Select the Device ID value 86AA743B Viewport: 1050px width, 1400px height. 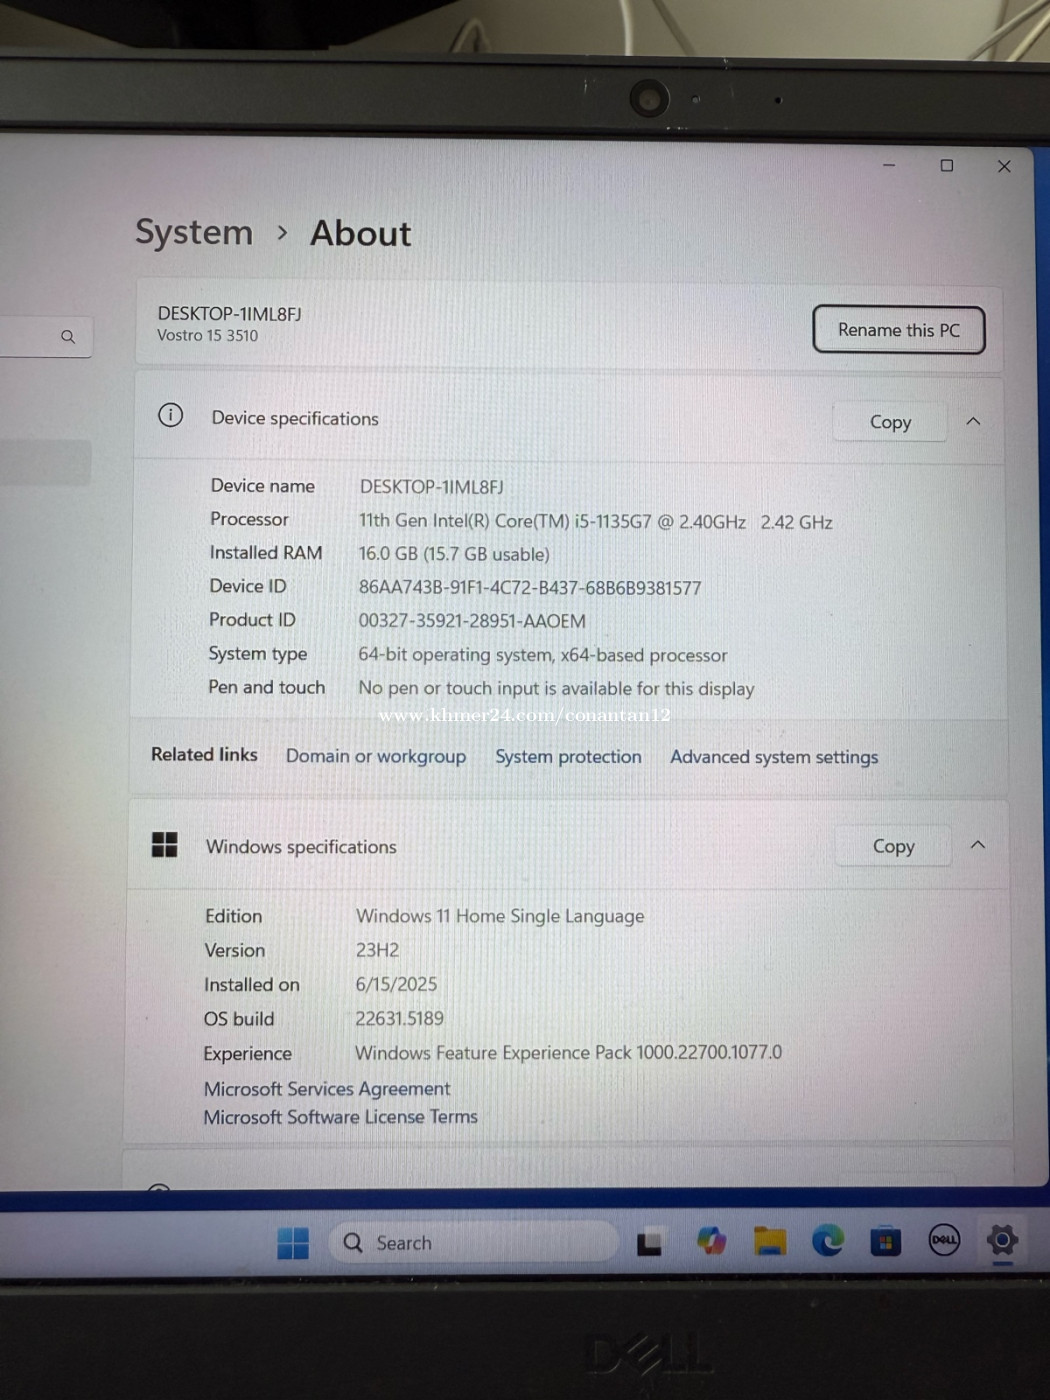530,588
